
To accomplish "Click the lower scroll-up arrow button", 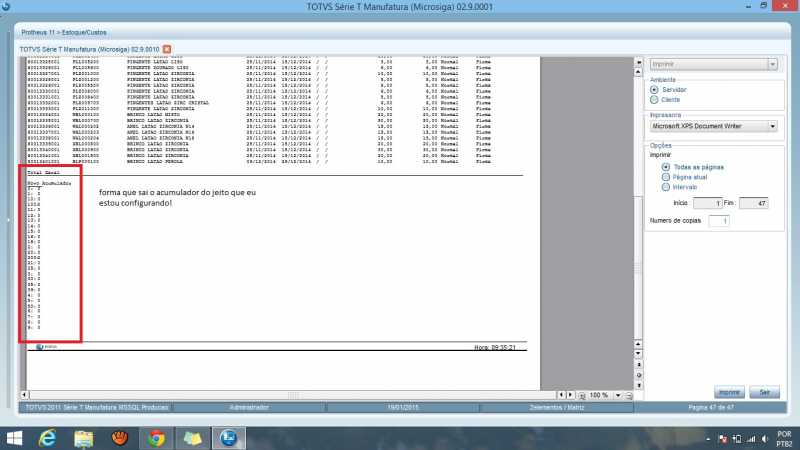I will 639,344.
